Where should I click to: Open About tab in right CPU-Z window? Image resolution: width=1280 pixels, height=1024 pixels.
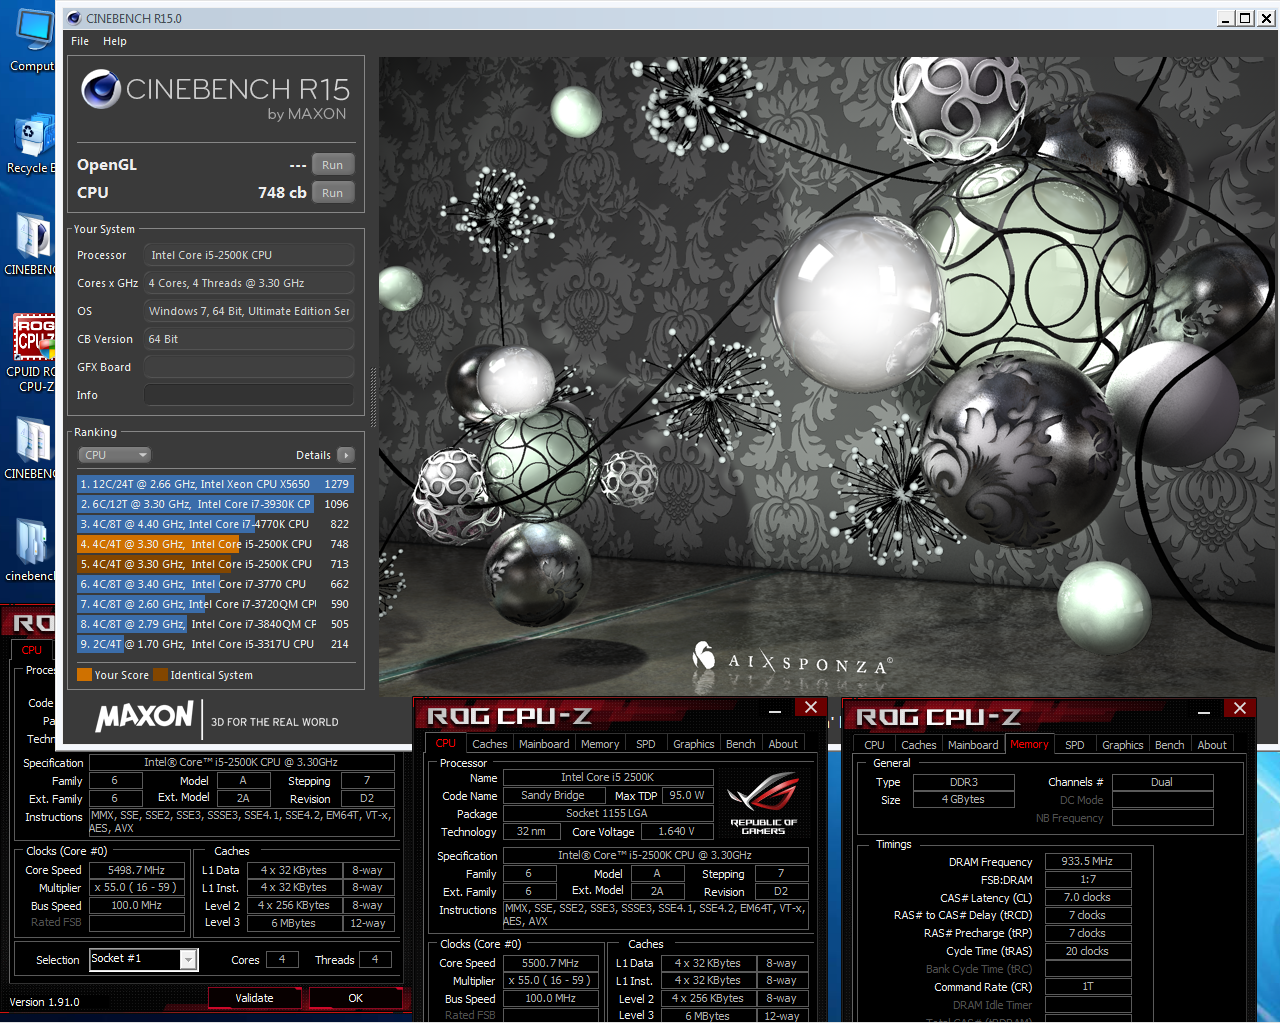coord(1212,745)
